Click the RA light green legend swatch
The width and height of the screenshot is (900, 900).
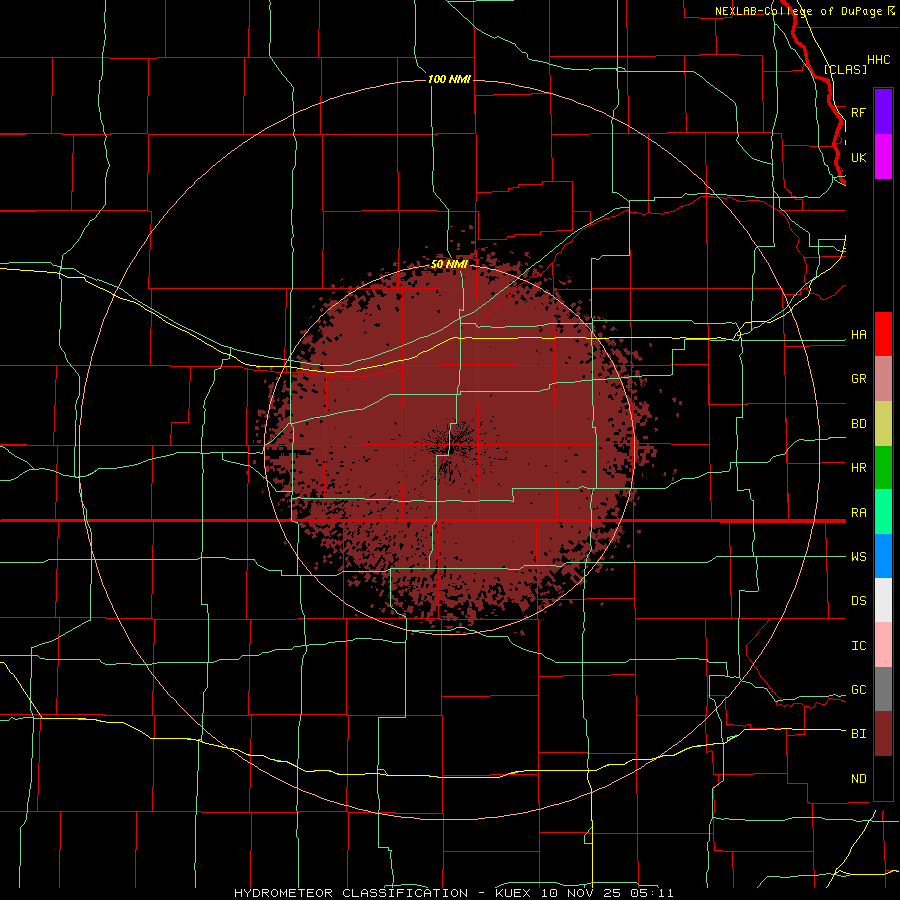(x=883, y=512)
